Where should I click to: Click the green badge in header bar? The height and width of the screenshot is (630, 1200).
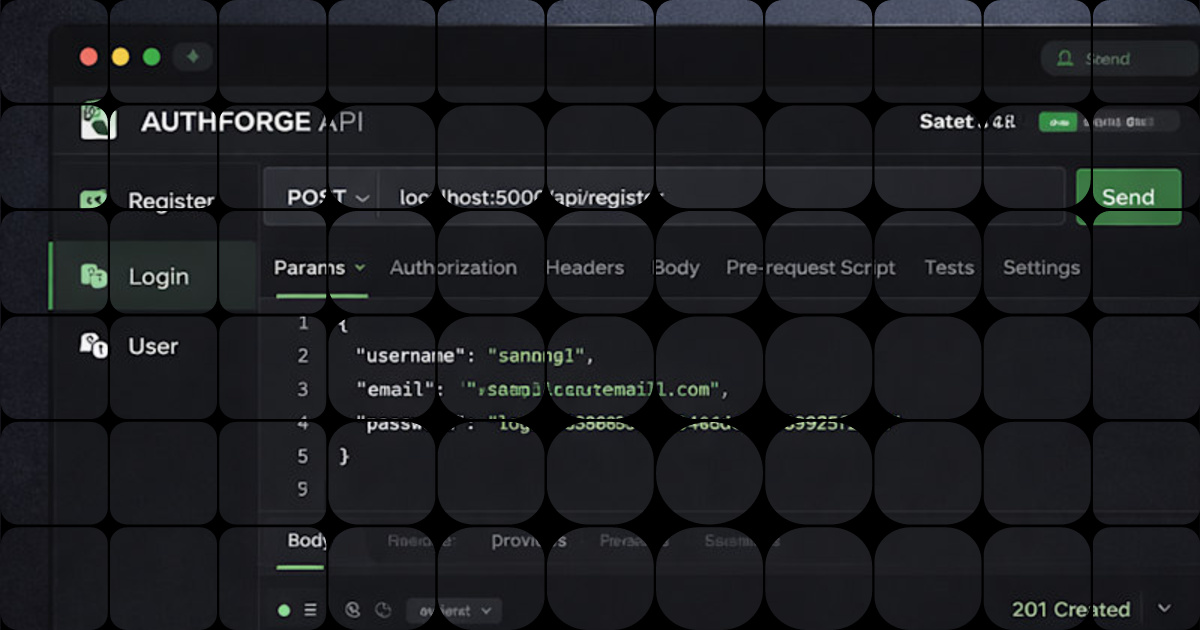(x=1058, y=122)
